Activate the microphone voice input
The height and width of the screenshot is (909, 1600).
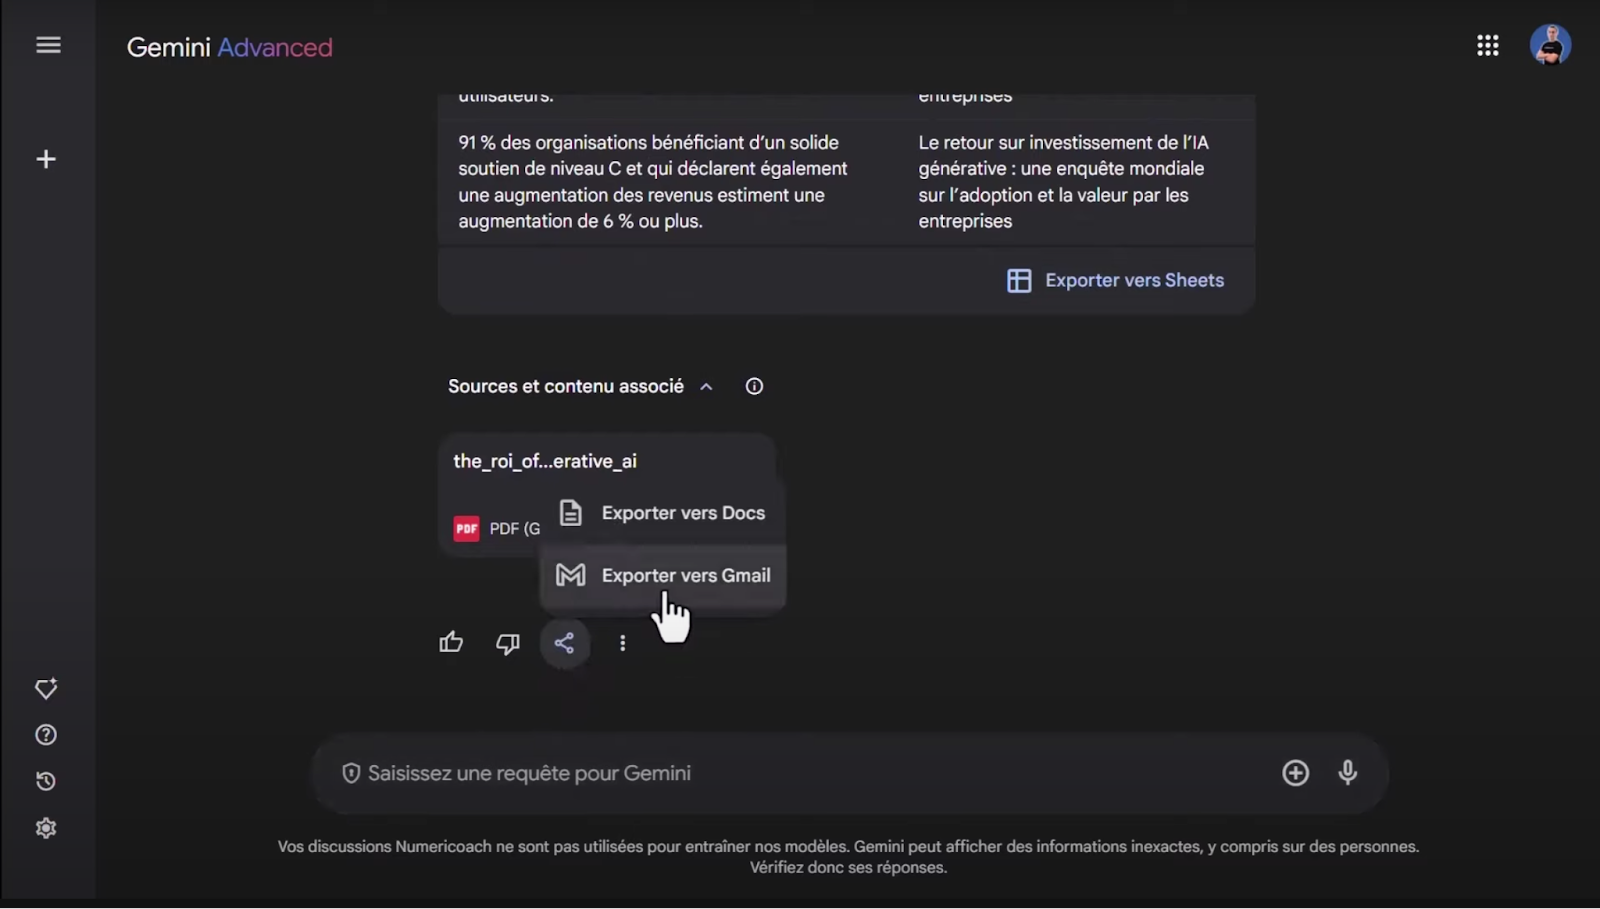tap(1348, 773)
